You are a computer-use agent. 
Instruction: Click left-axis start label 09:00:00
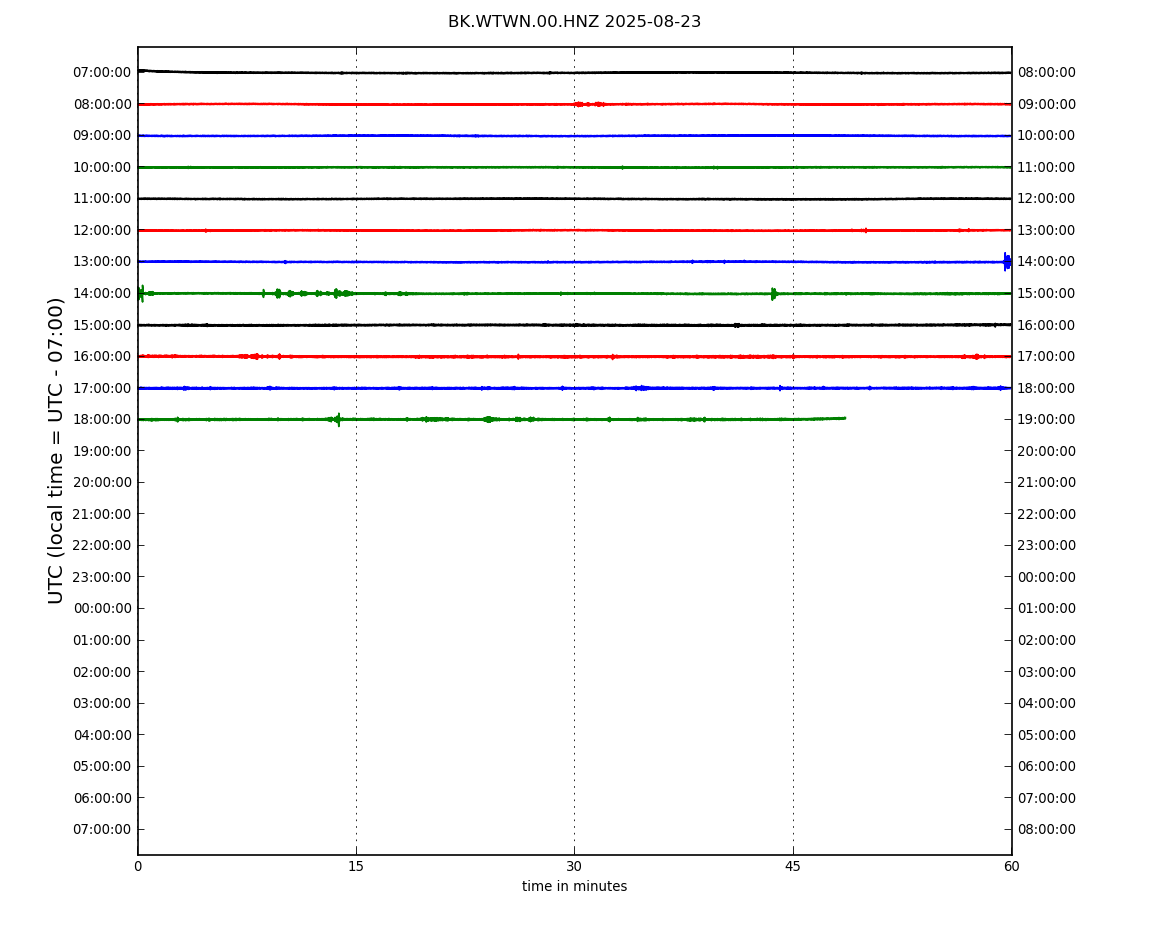[x=103, y=136]
